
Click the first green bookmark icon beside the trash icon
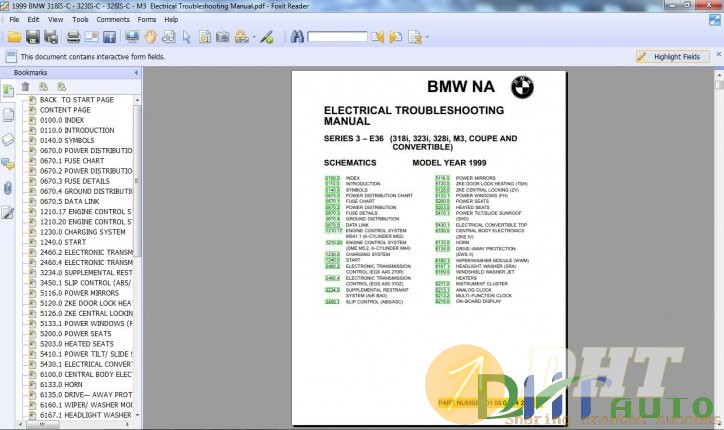point(43,86)
